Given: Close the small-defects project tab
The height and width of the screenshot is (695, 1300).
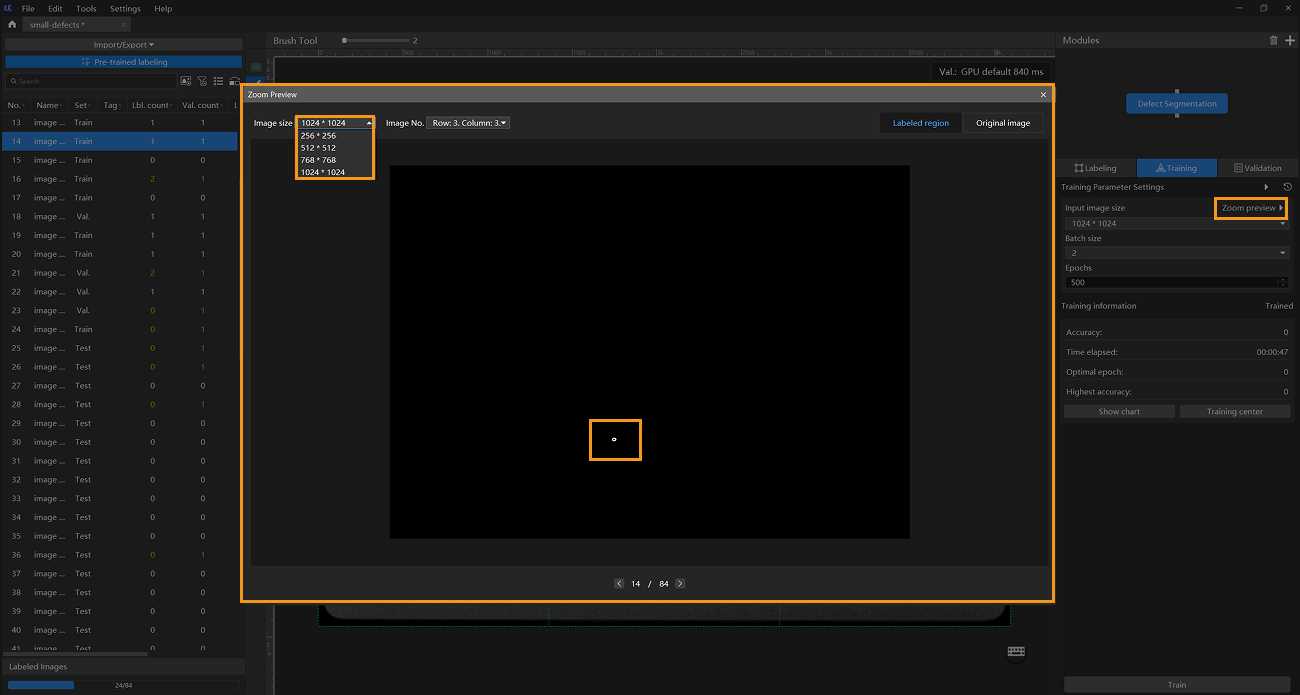Looking at the screenshot, I should tap(124, 24).
